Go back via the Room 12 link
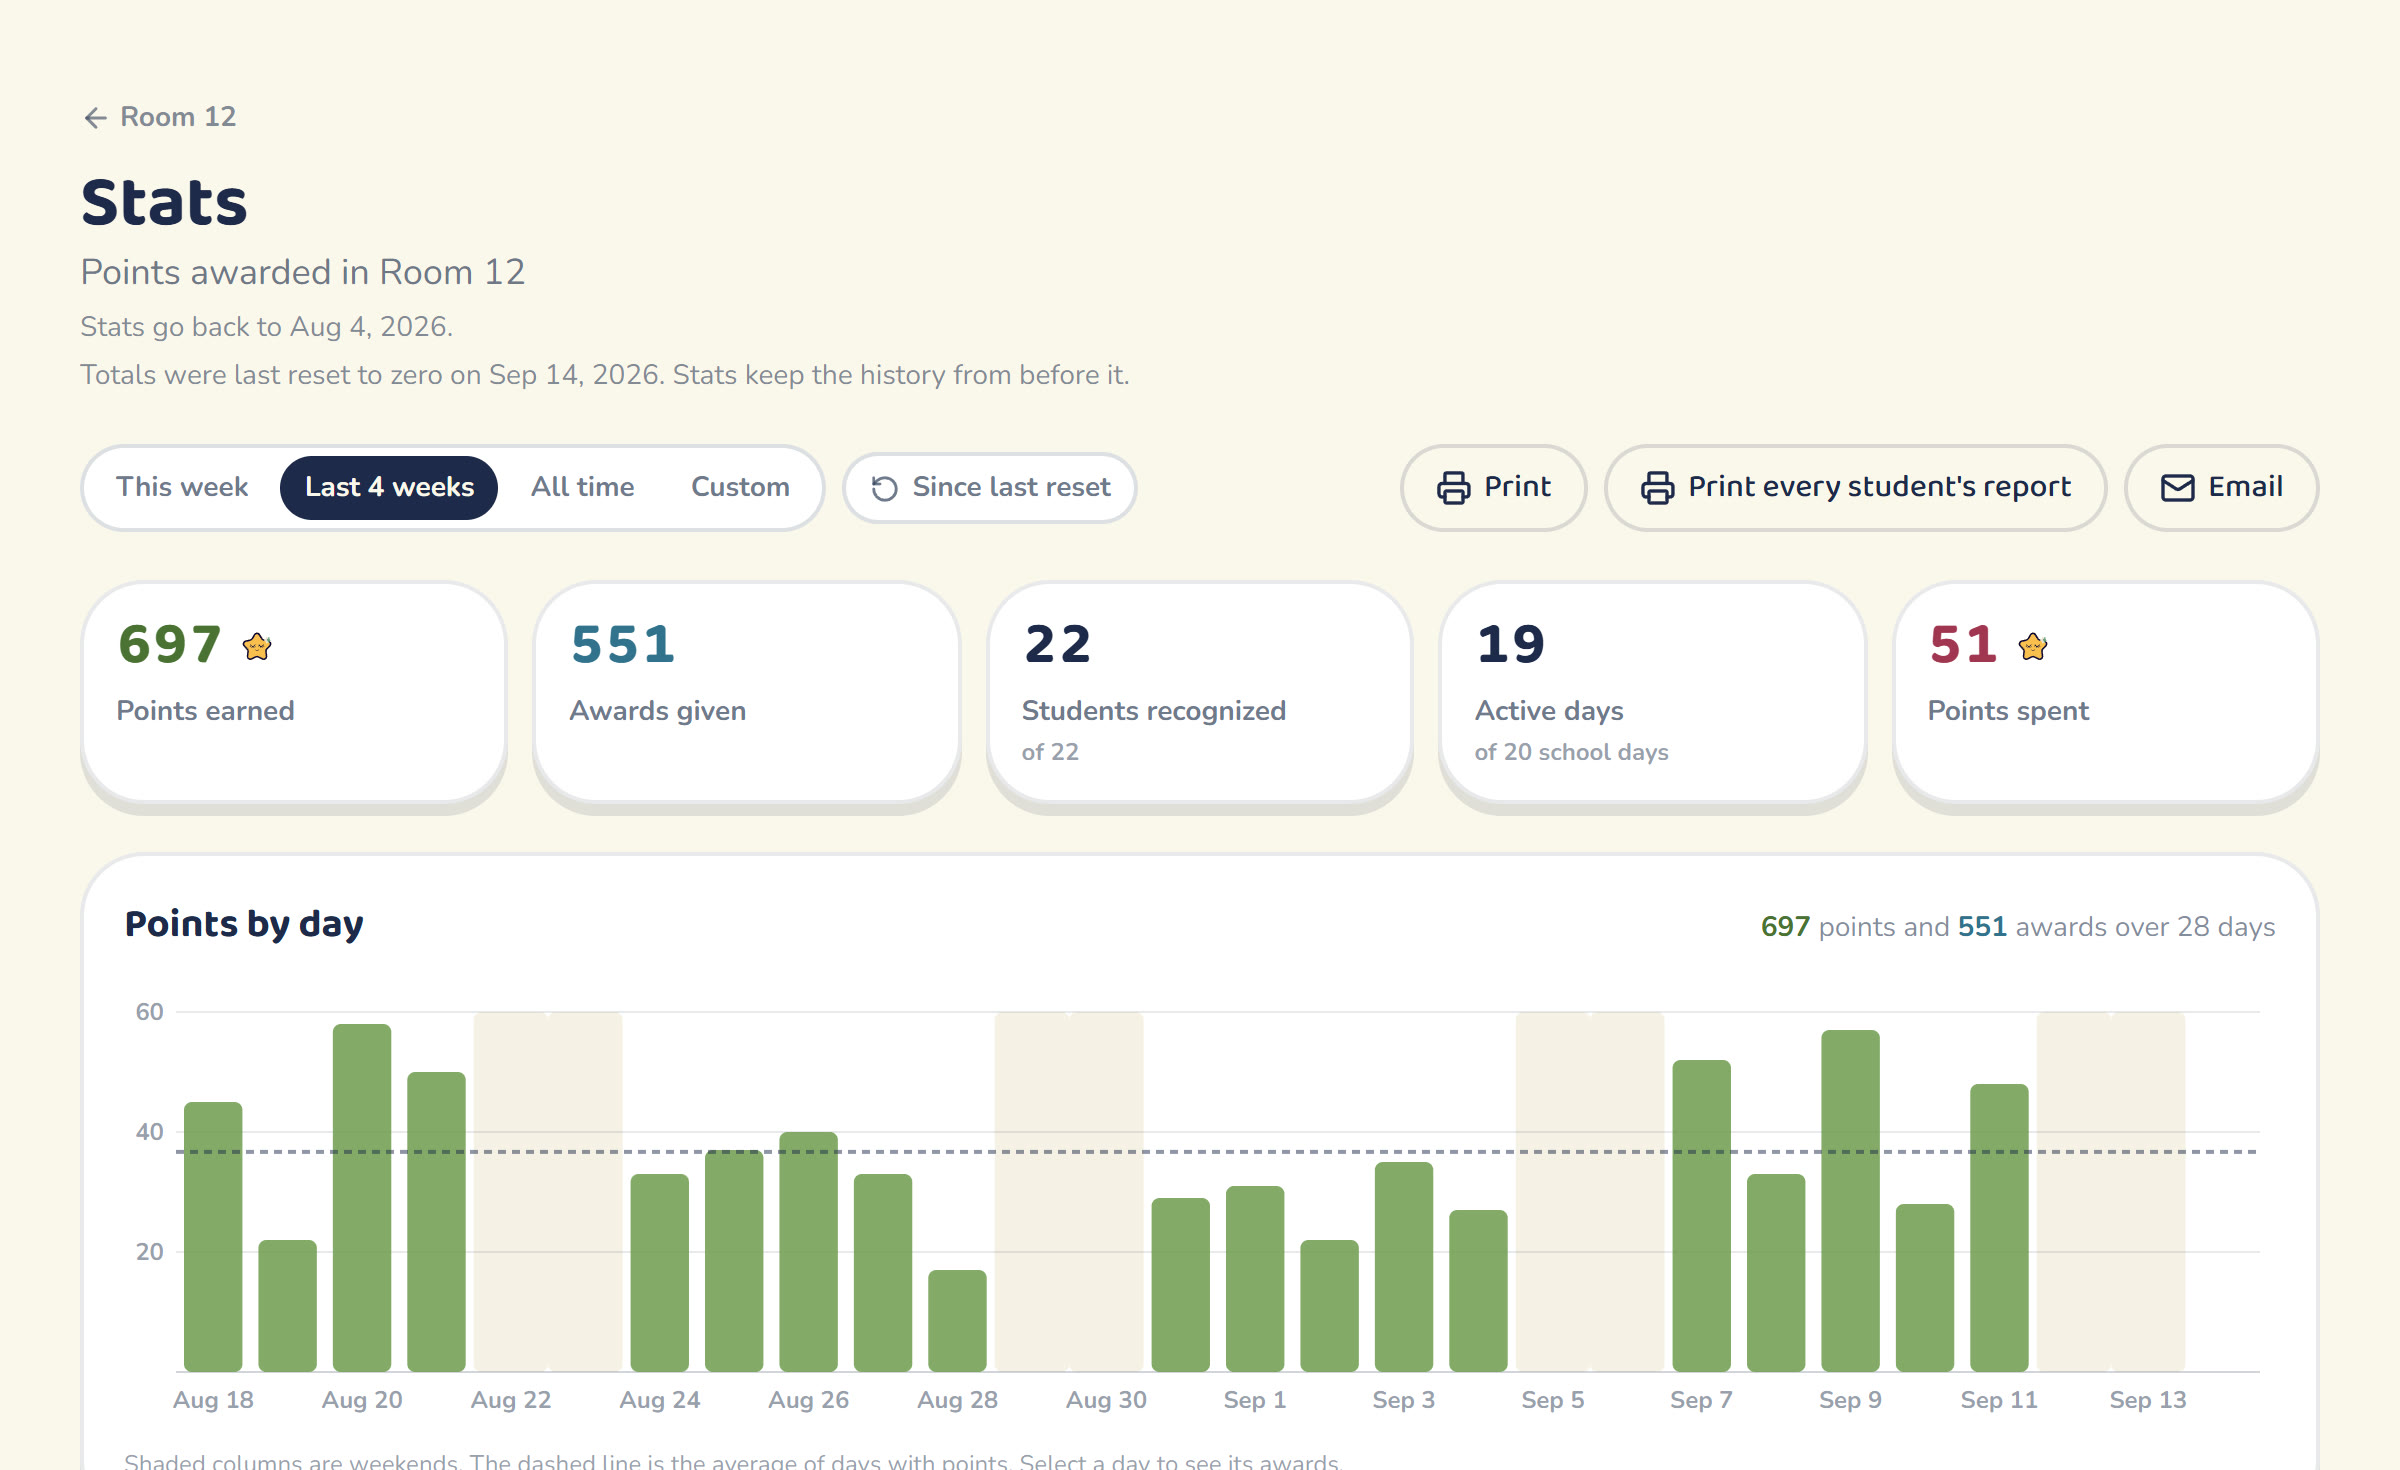Screen dimensions: 2400x1470 (x=160, y=117)
